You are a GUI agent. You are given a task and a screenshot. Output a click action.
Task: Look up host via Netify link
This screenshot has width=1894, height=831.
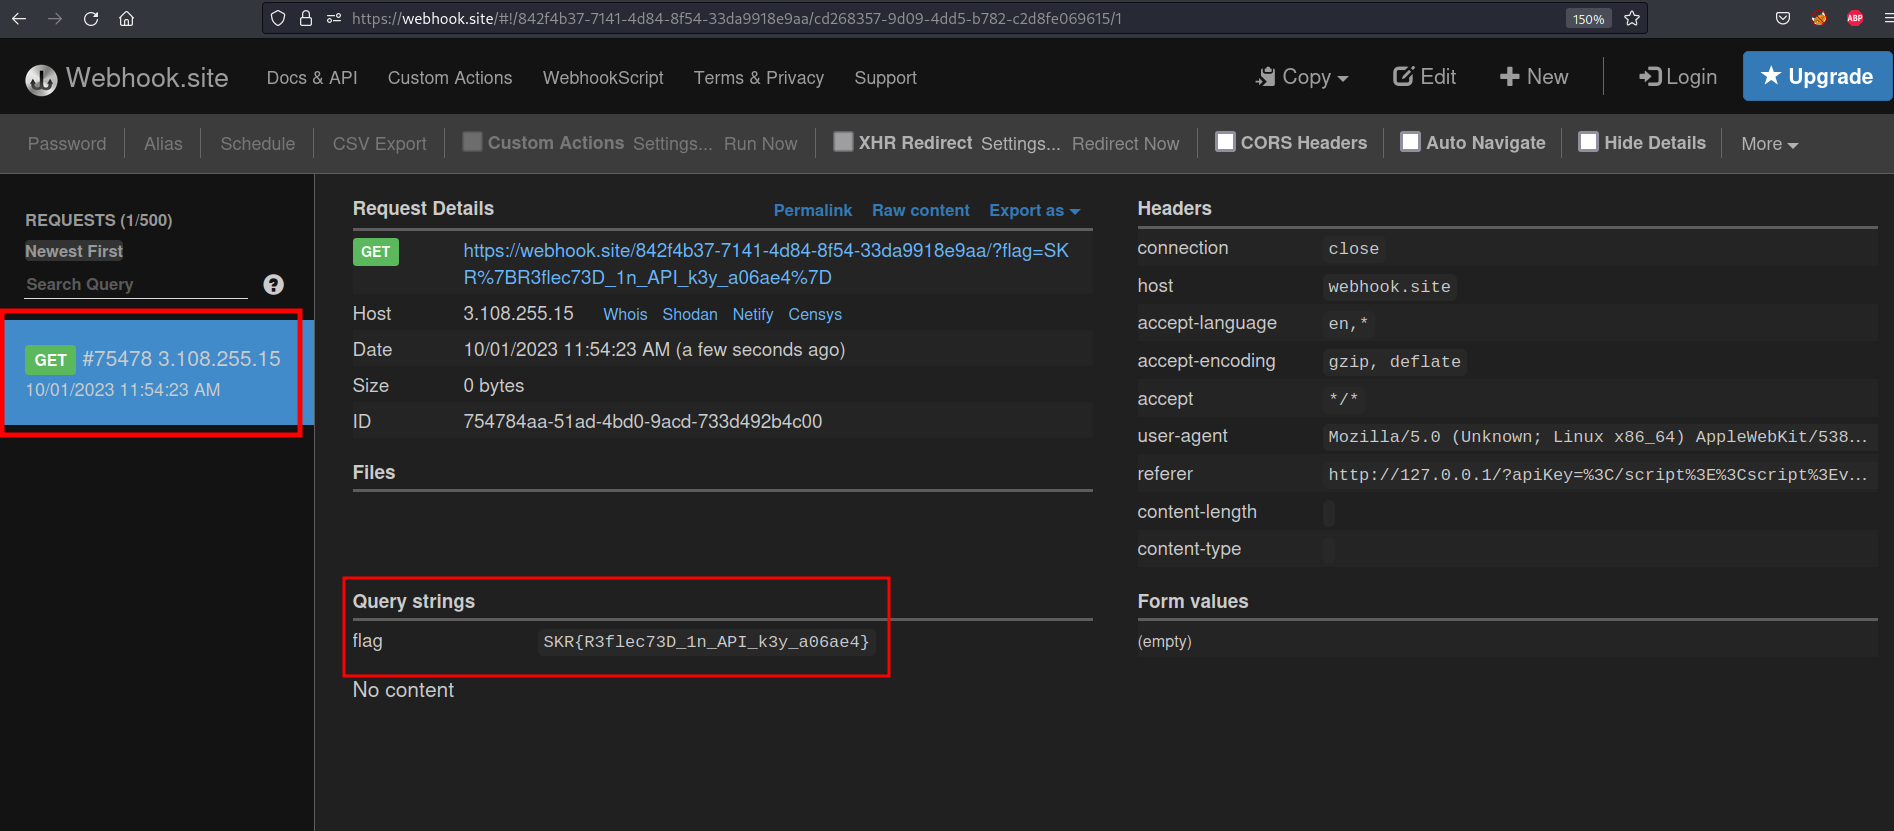[x=752, y=314]
